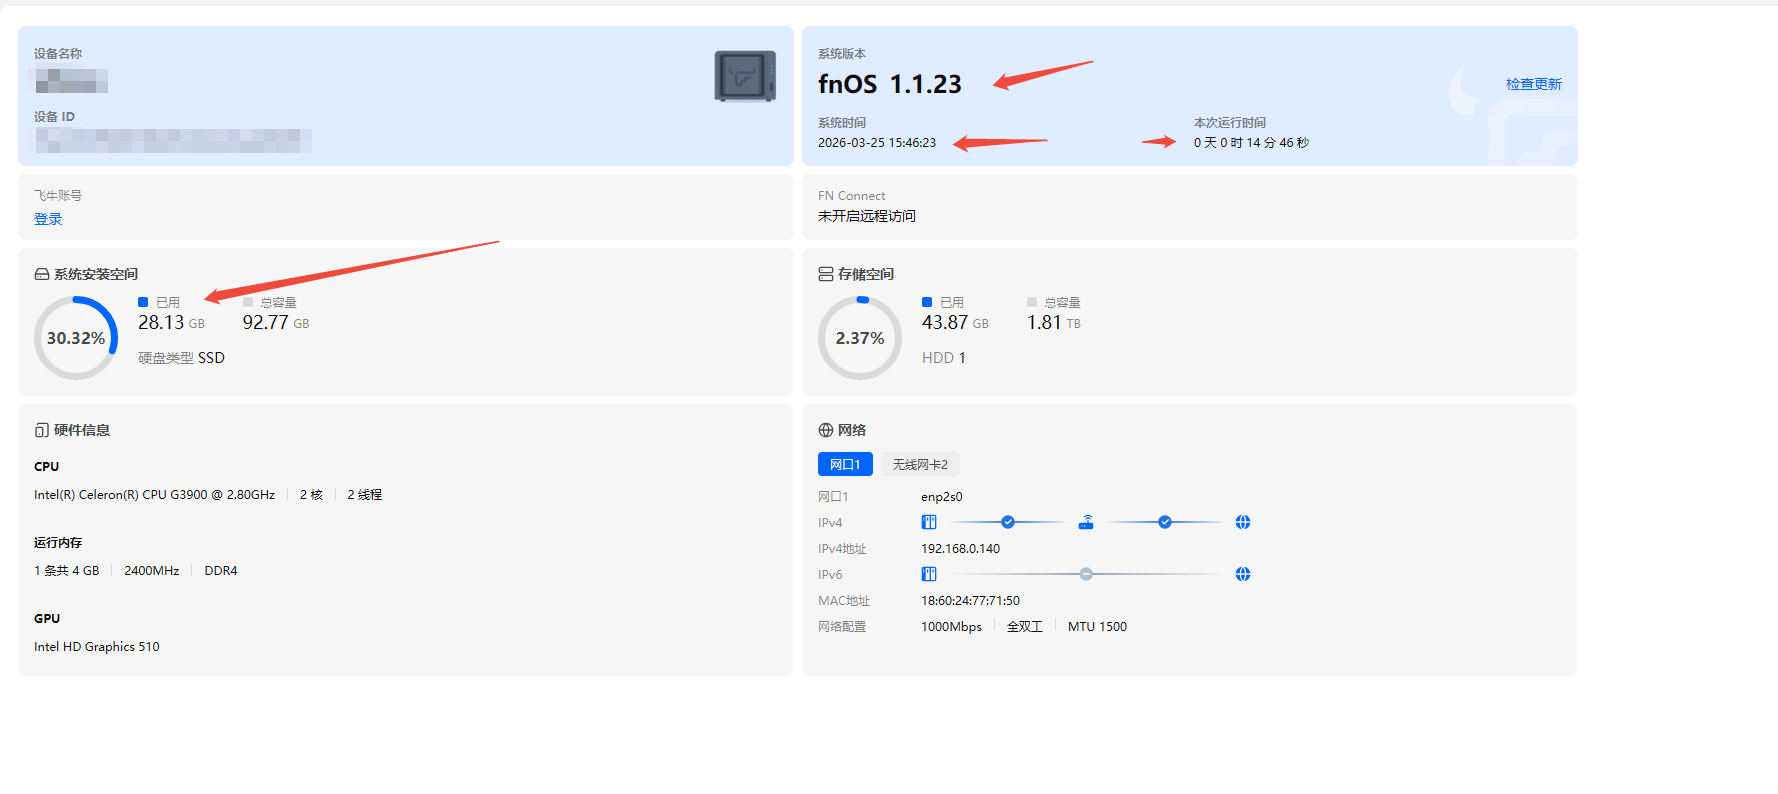Click the 1.81 TB total capacity value
The height and width of the screenshot is (794, 1778).
1054,322
